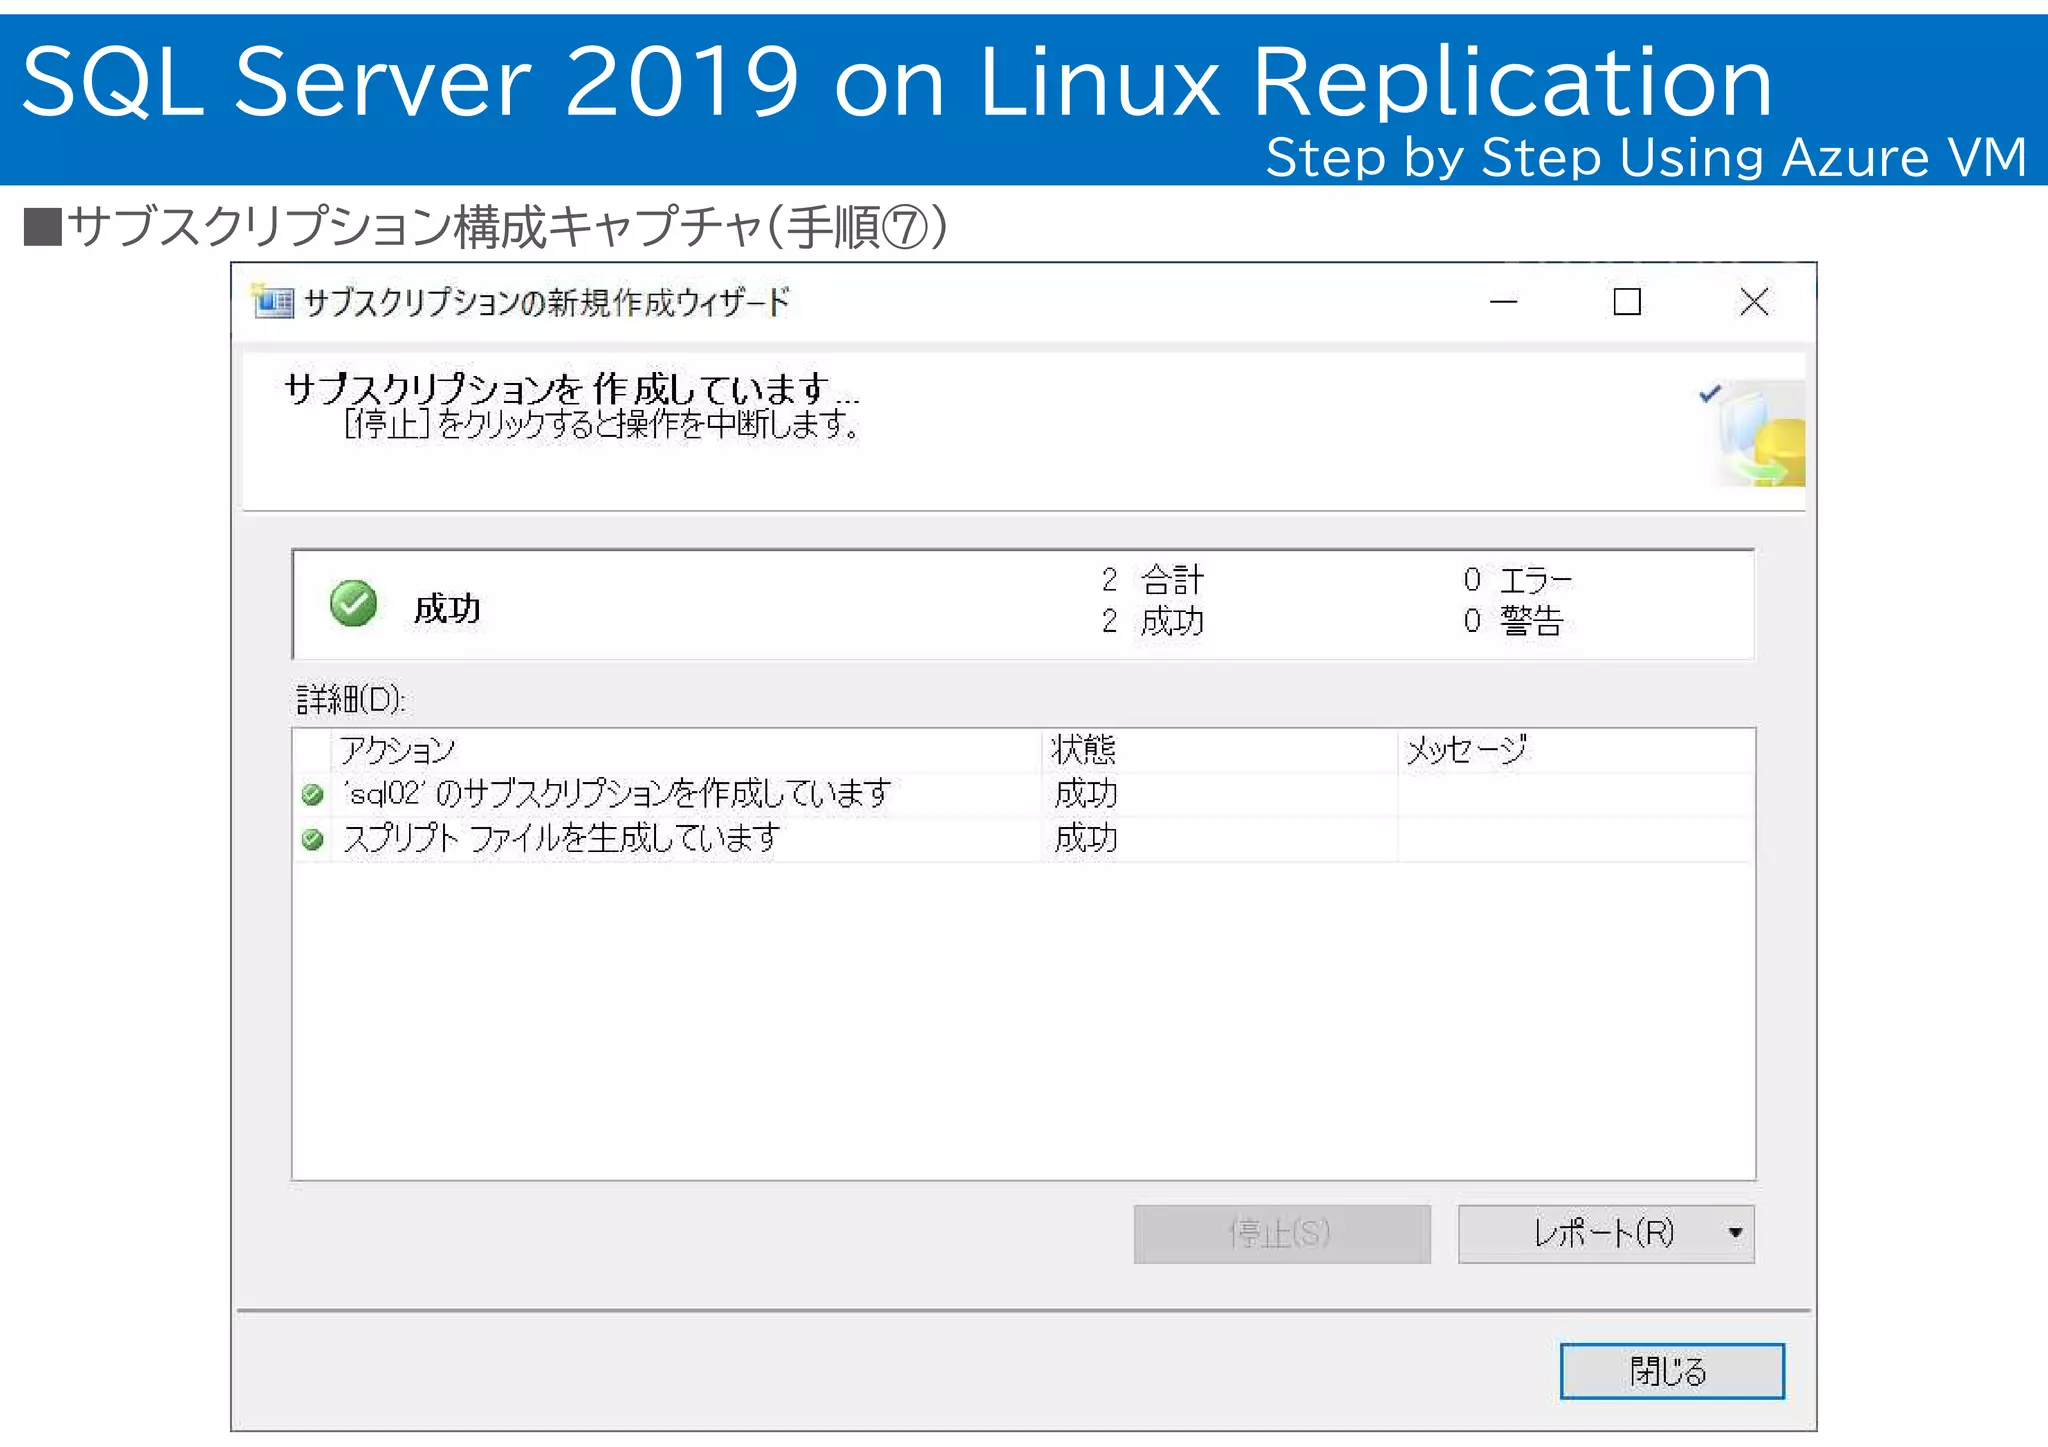Click the bold 成功 summary label
This screenshot has height=1447, width=2048.
click(x=447, y=608)
